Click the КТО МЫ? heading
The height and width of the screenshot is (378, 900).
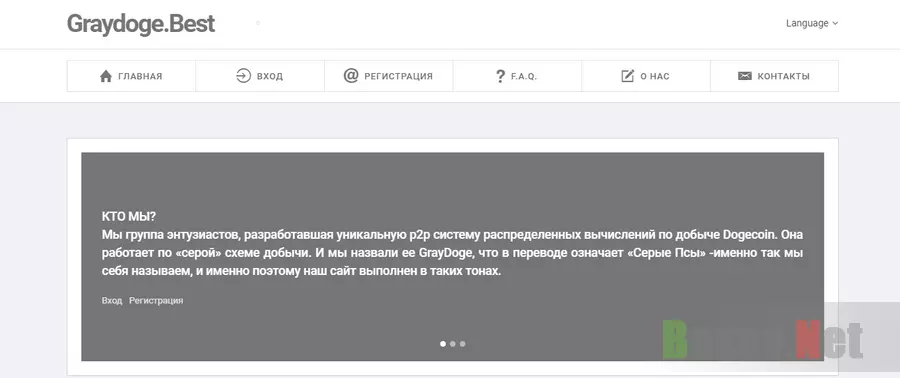129,217
